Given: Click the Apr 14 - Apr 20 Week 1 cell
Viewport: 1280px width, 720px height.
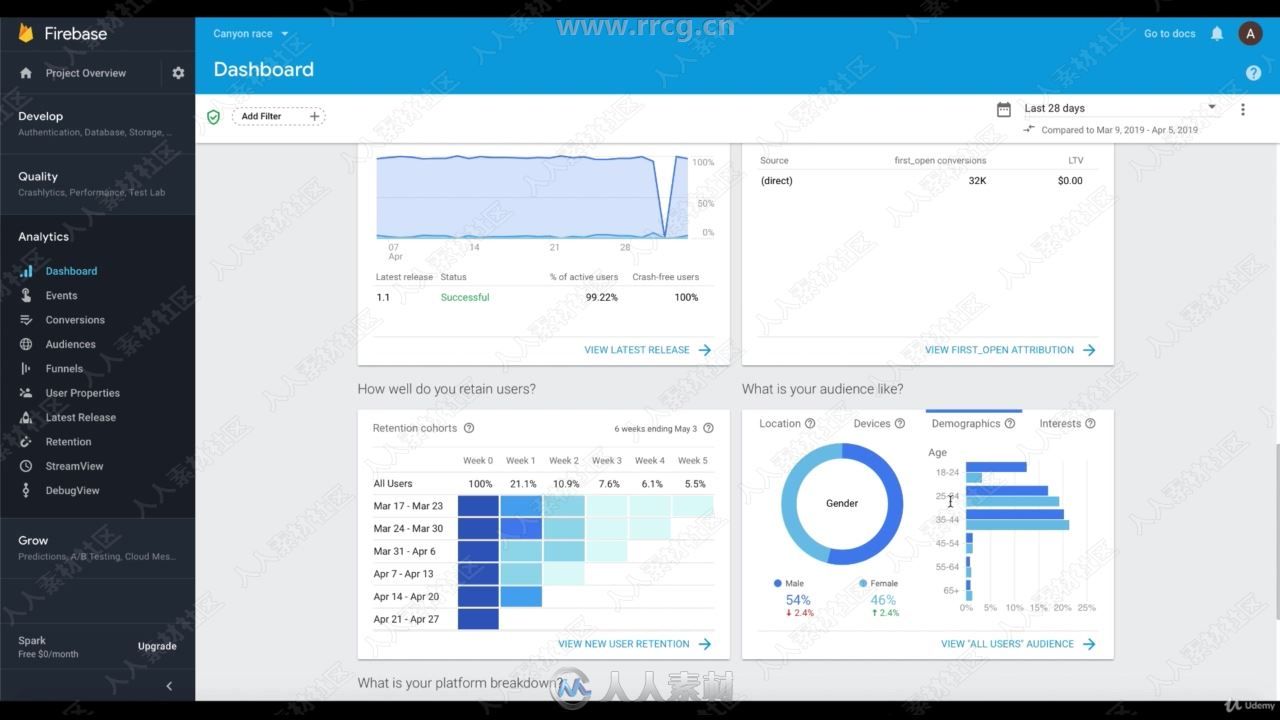Looking at the screenshot, I should [x=521, y=597].
